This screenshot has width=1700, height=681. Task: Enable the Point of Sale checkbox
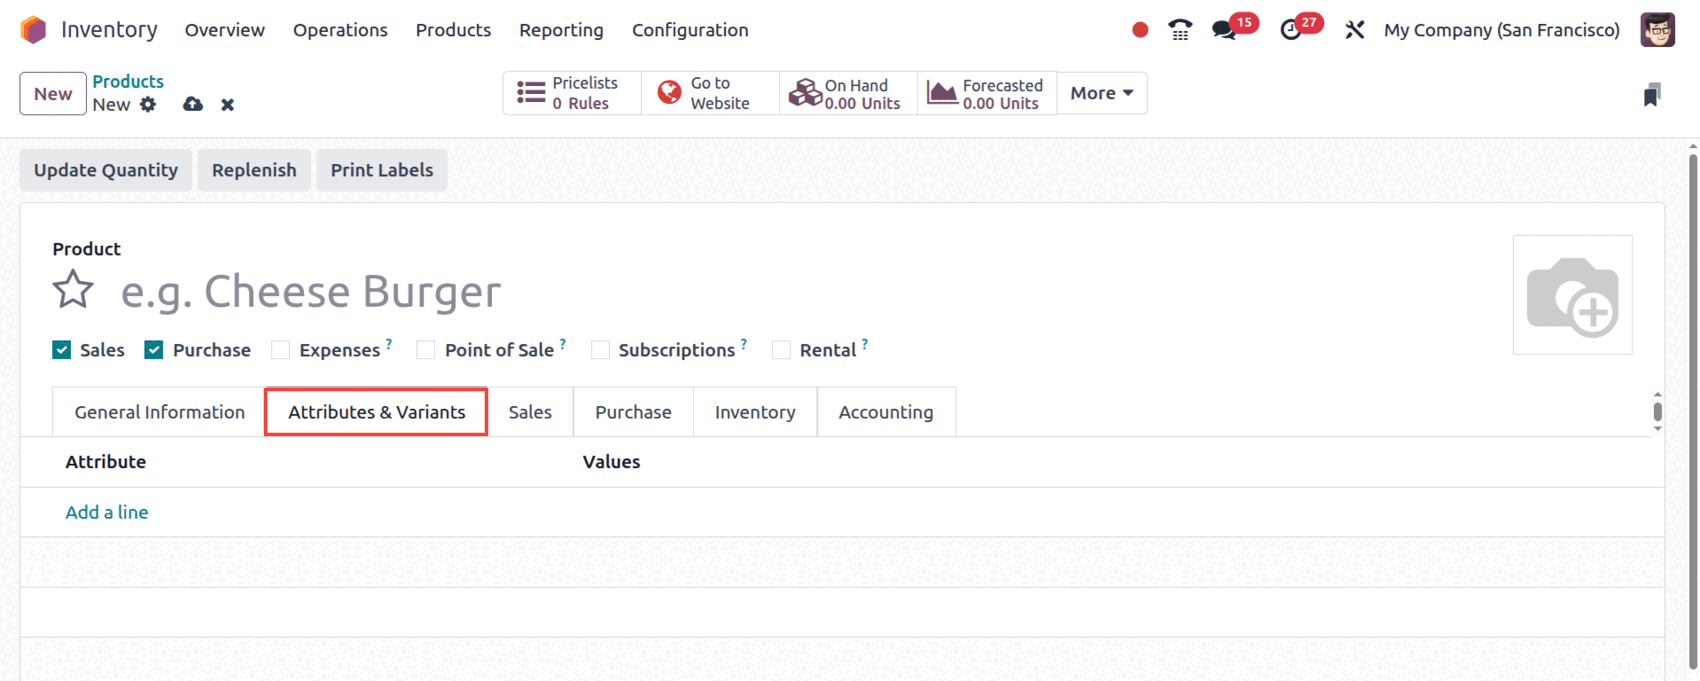coord(426,350)
